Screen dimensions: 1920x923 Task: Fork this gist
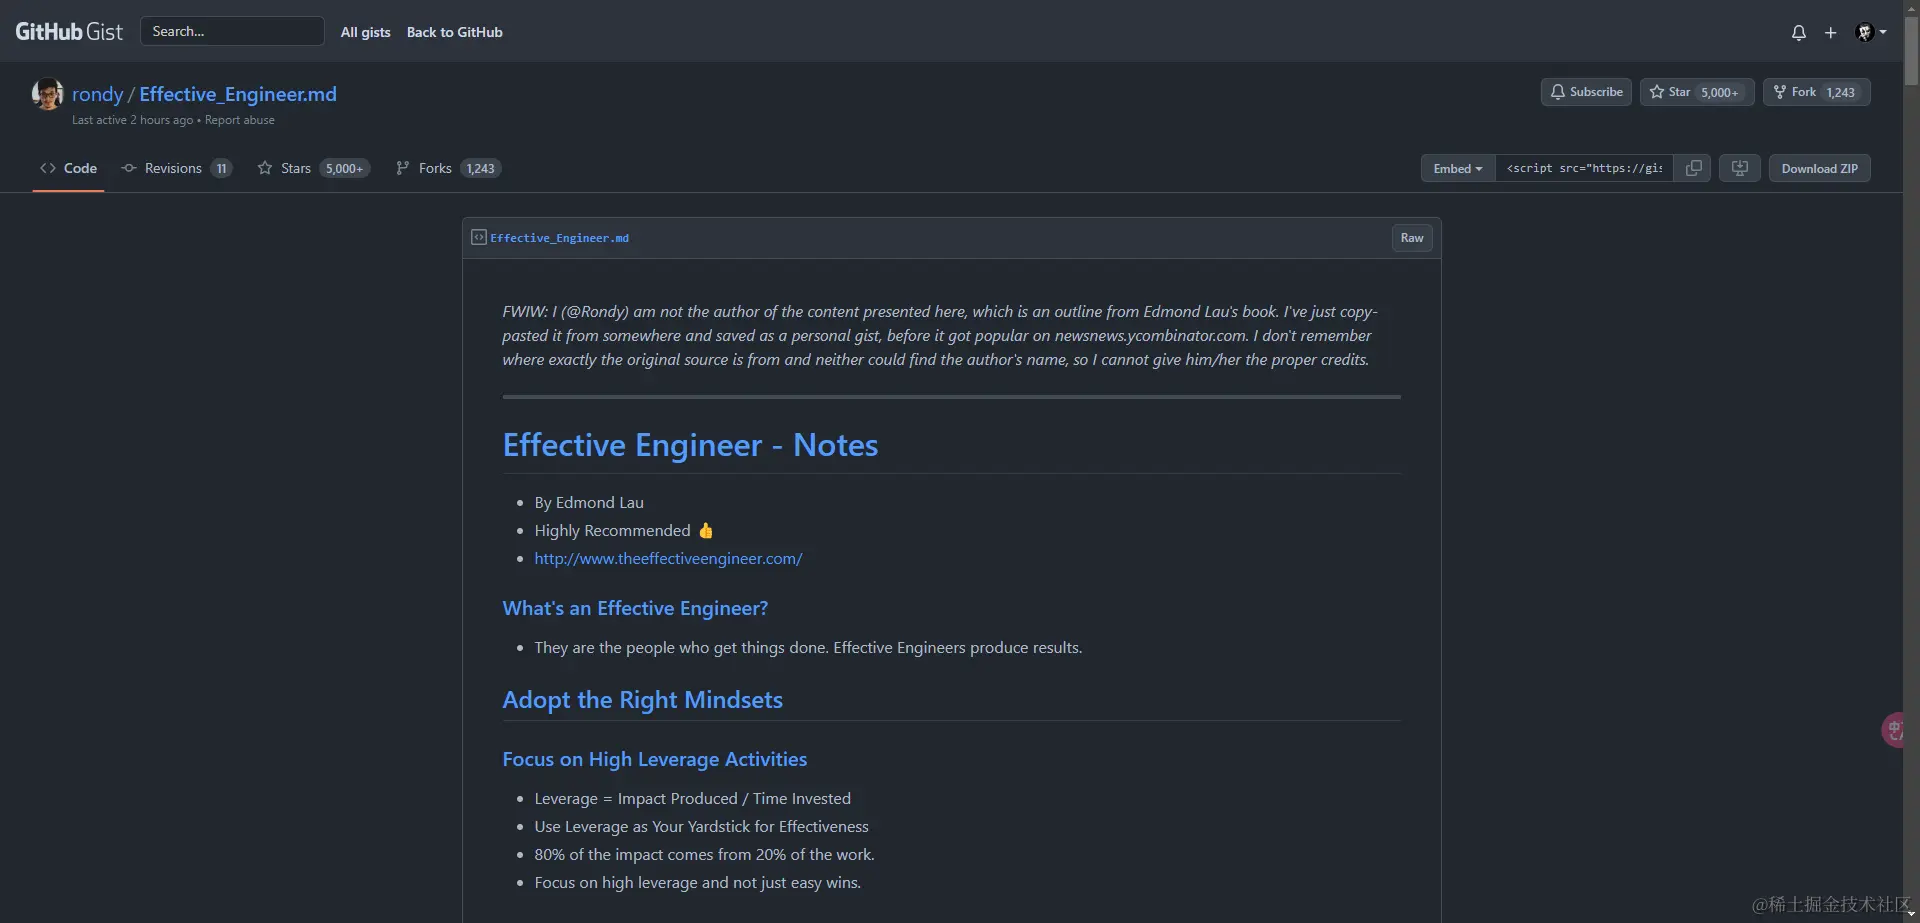(x=1794, y=92)
